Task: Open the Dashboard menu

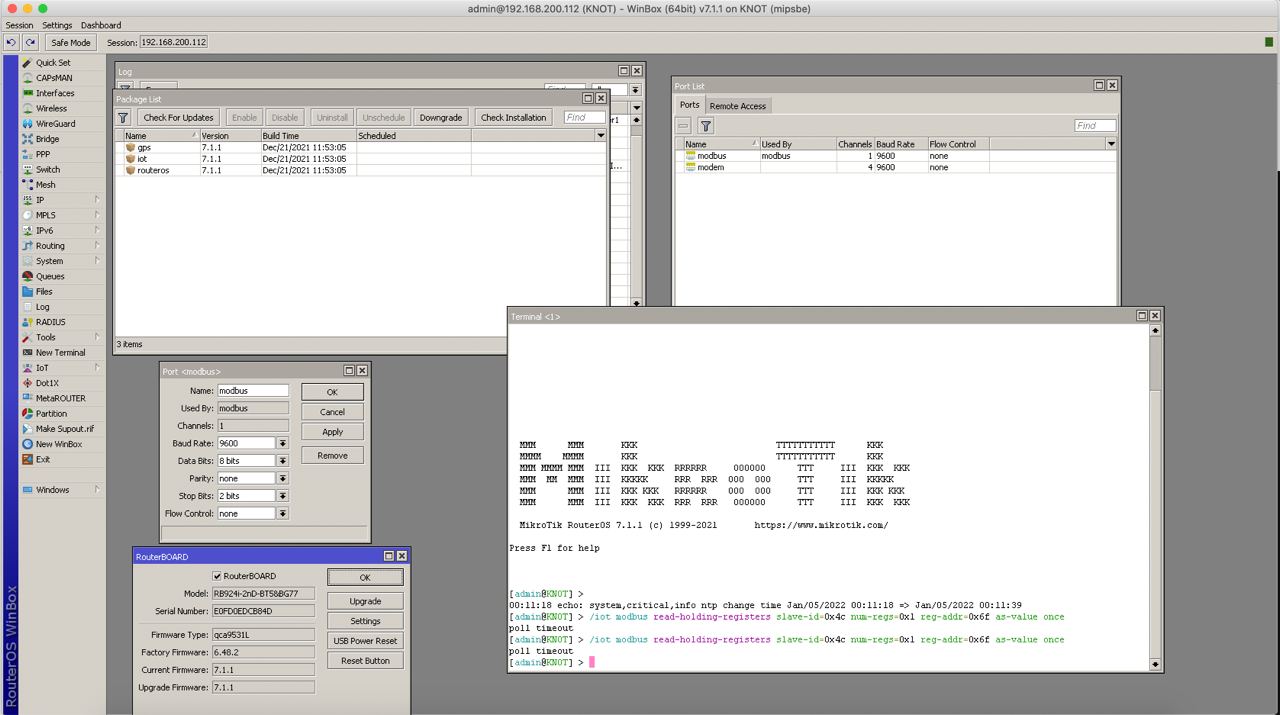Action: pos(101,25)
